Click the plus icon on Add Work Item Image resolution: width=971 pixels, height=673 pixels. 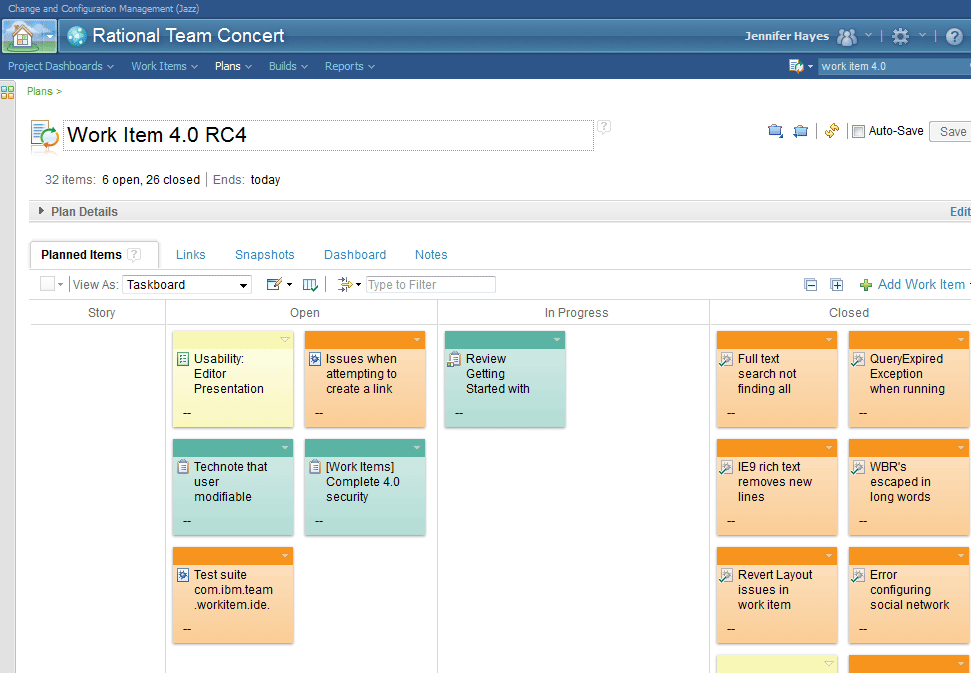[866, 285]
